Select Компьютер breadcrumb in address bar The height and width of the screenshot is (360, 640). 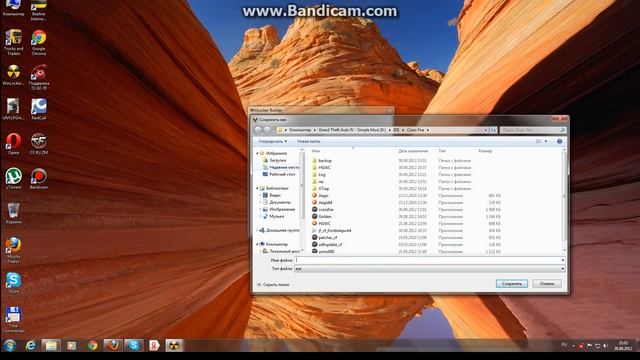point(300,130)
